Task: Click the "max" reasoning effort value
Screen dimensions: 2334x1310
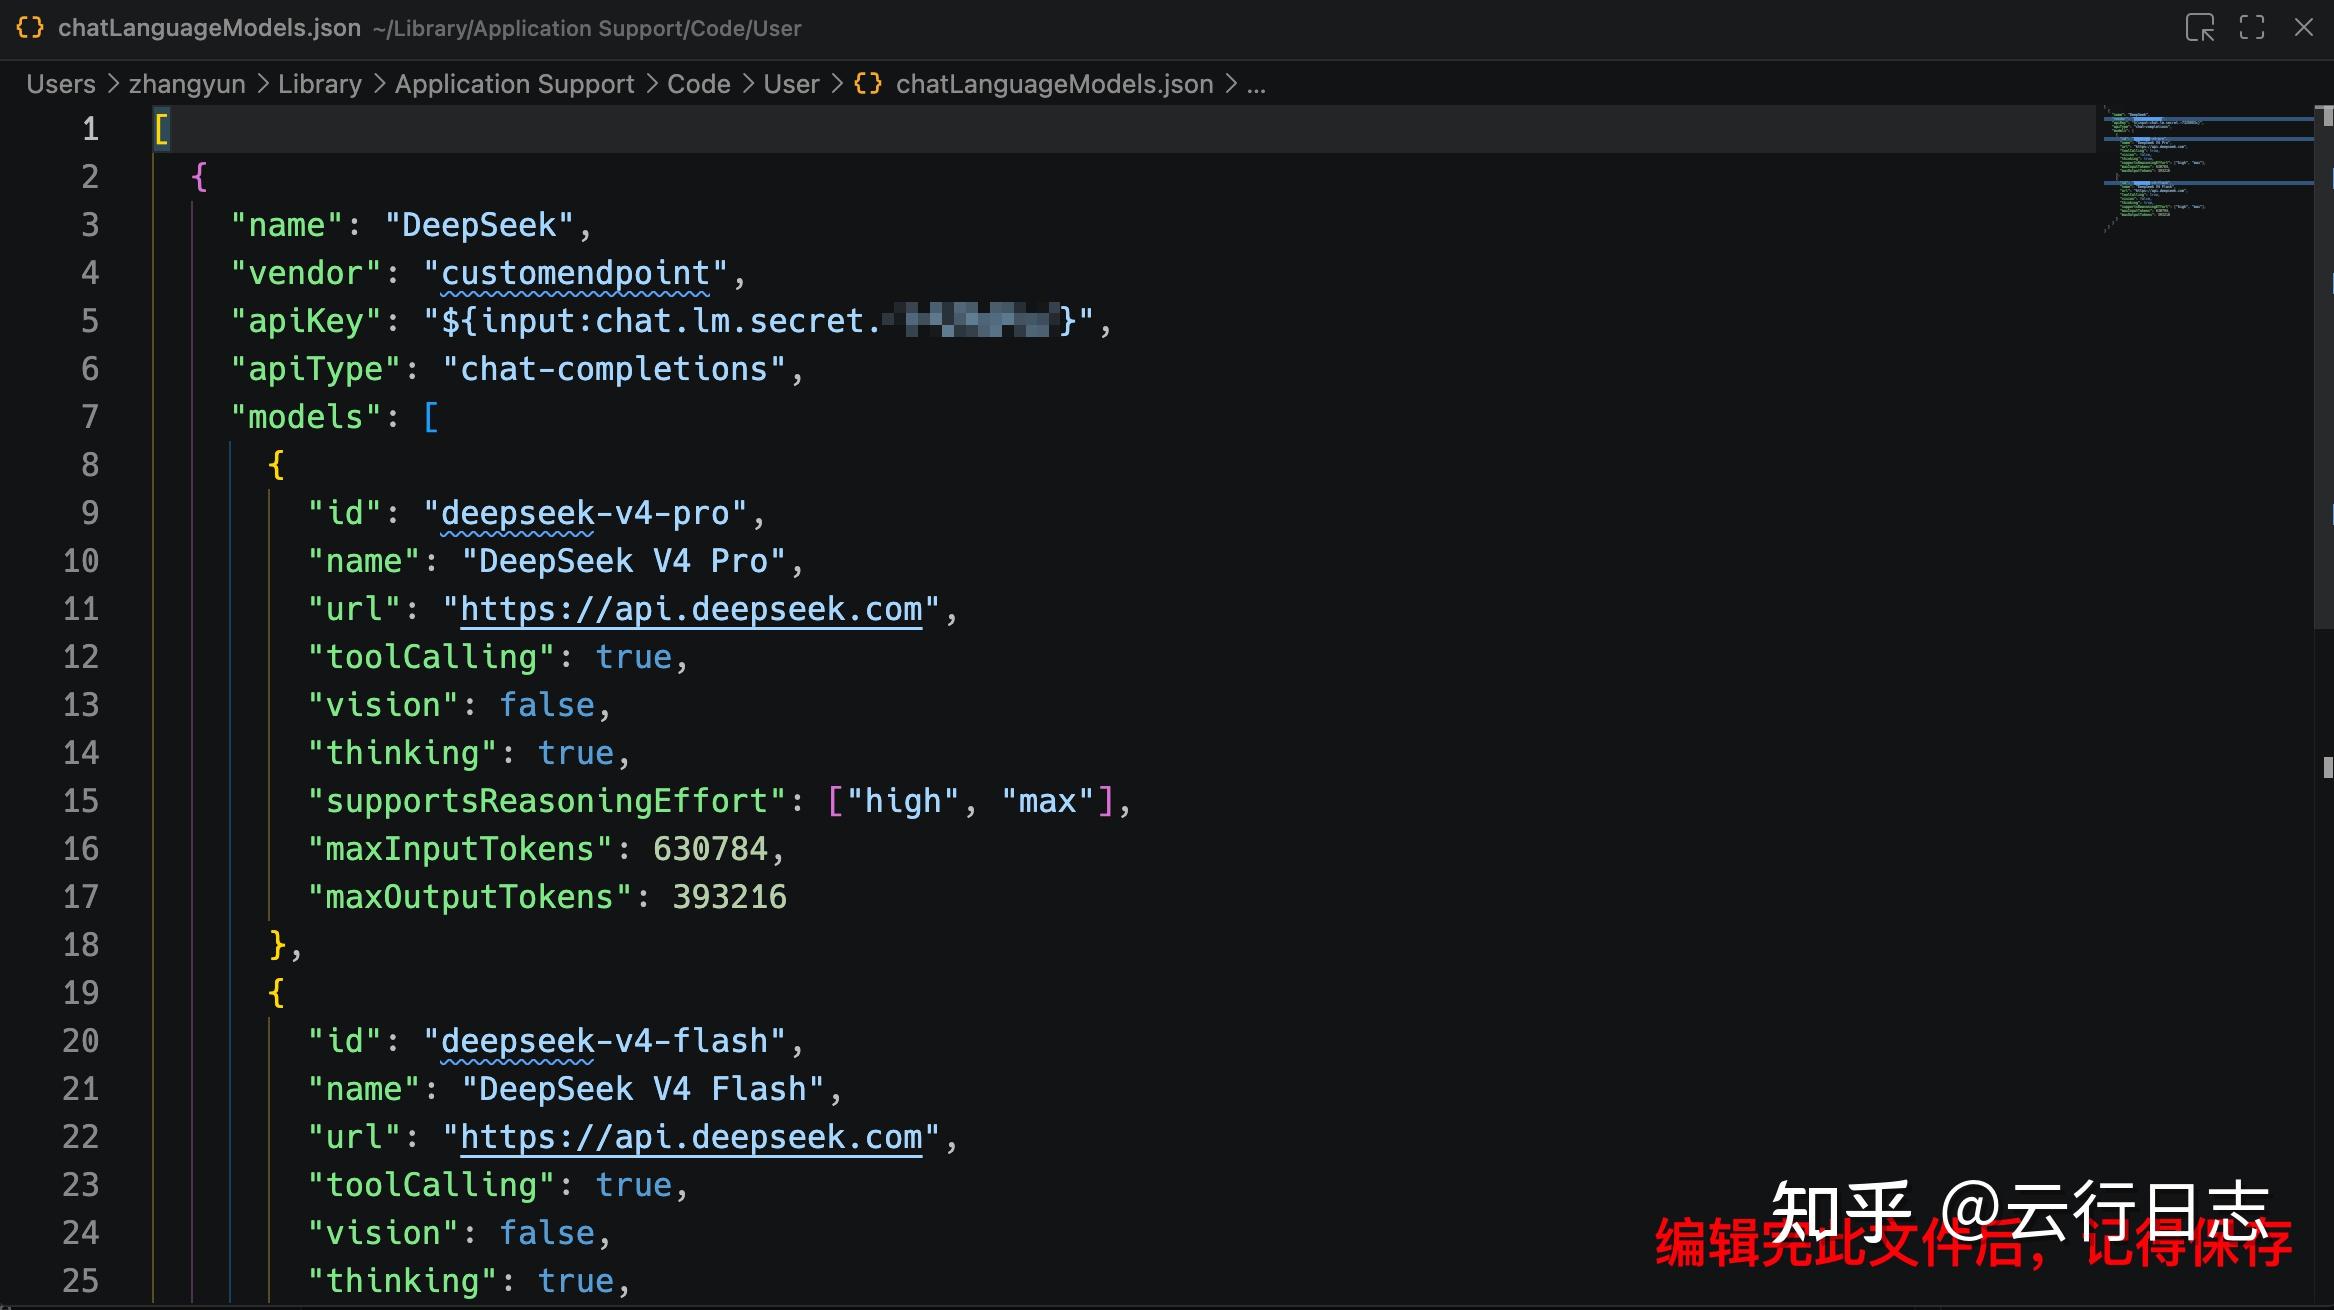Action: 1047,801
